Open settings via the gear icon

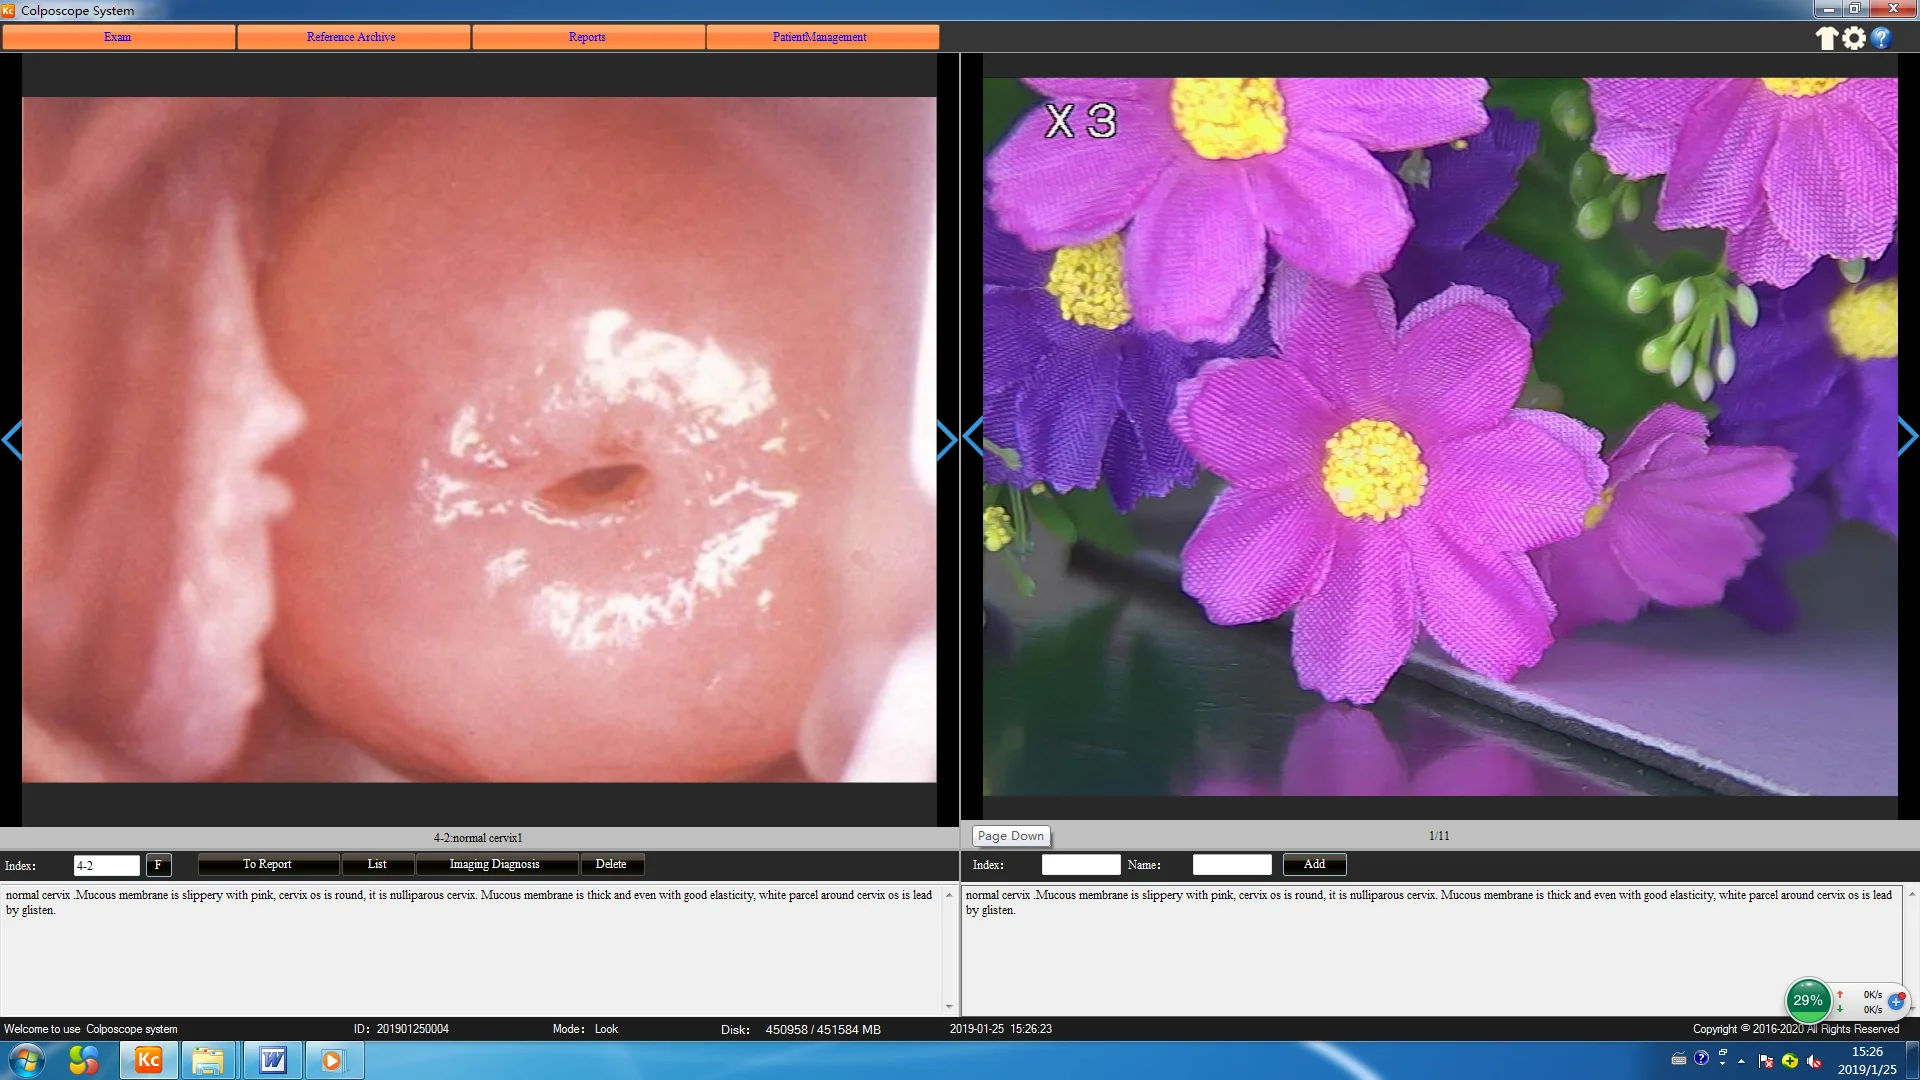point(1854,38)
